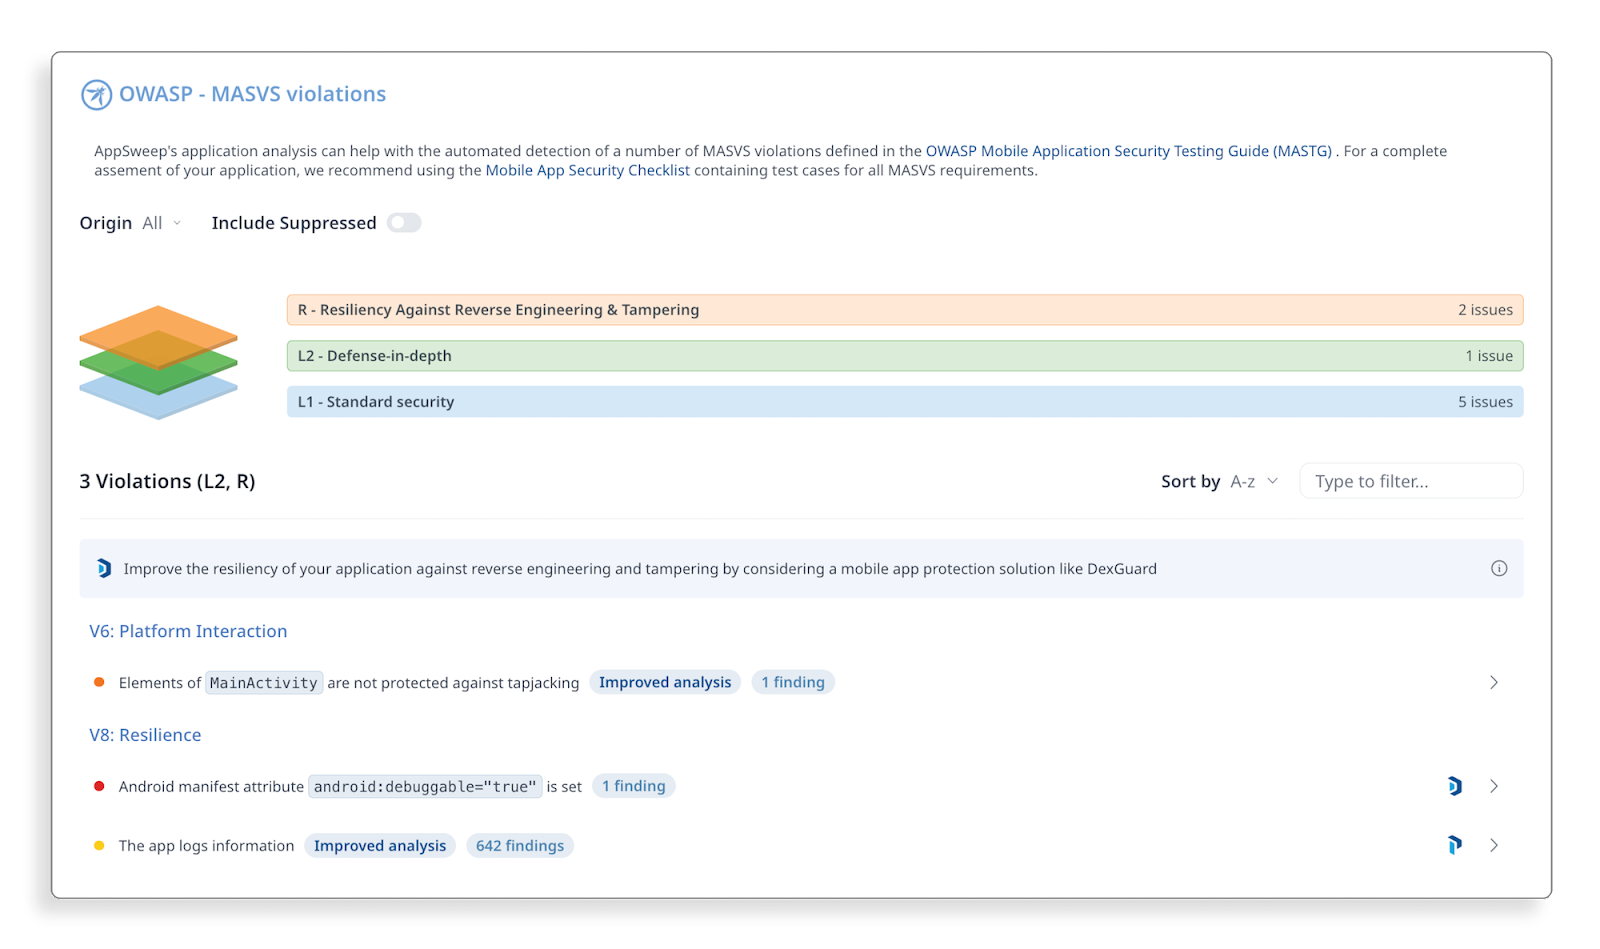Select R - Resiliency Against Reverse Engineering bar

click(x=904, y=310)
